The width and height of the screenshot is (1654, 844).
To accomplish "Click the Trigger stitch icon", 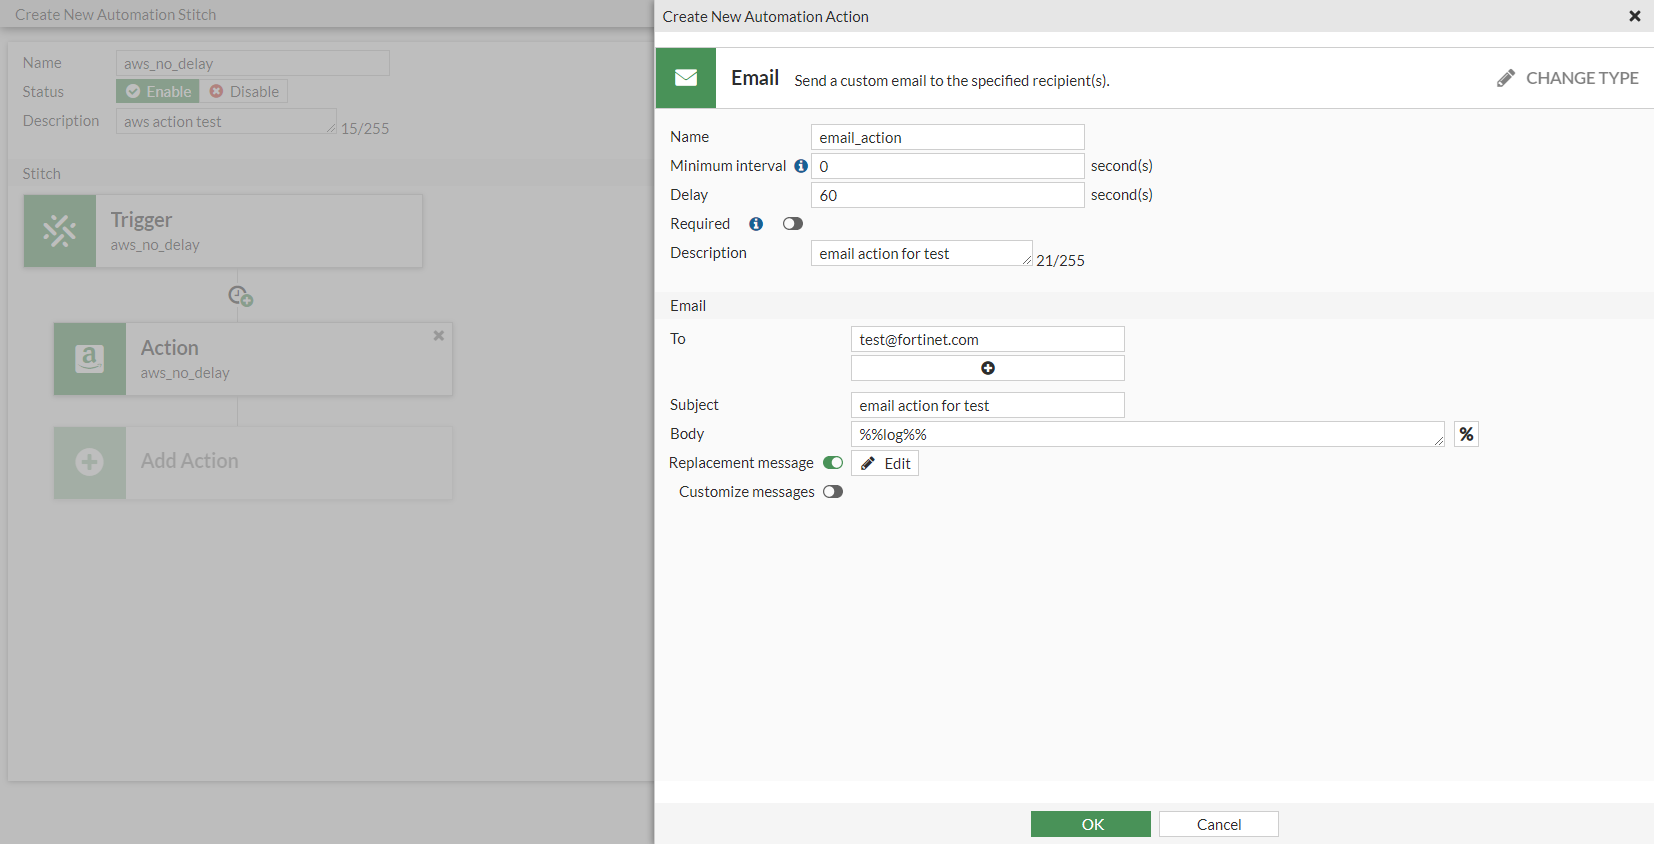I will 60,231.
